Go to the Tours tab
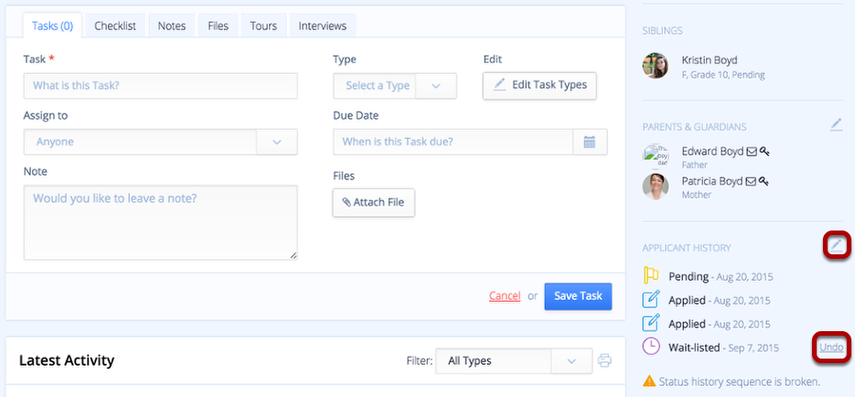Screen dimensions: 855x397 pyautogui.click(x=263, y=26)
